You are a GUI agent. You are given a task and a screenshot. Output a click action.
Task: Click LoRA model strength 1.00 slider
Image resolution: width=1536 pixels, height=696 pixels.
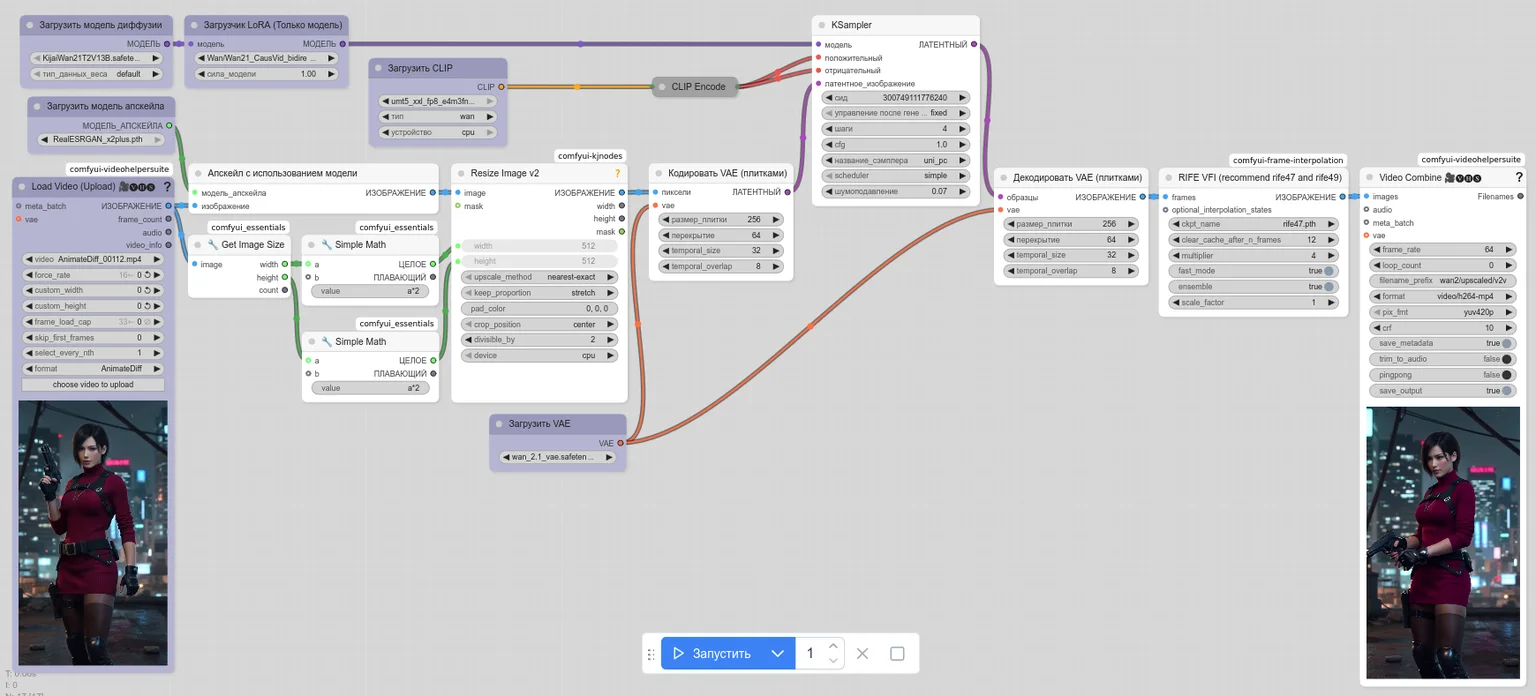tap(267, 74)
